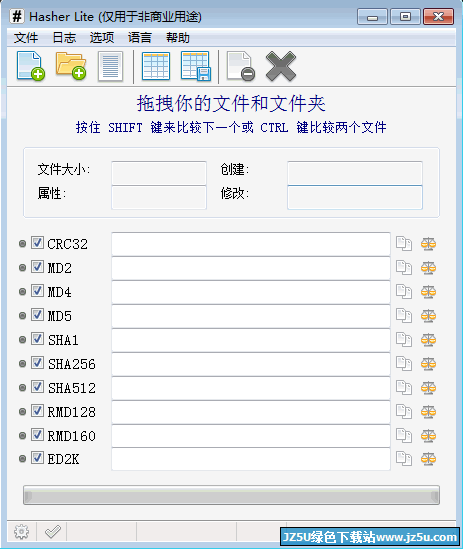Copy the SHA256 hash value
This screenshot has height=549, width=463.
point(404,364)
